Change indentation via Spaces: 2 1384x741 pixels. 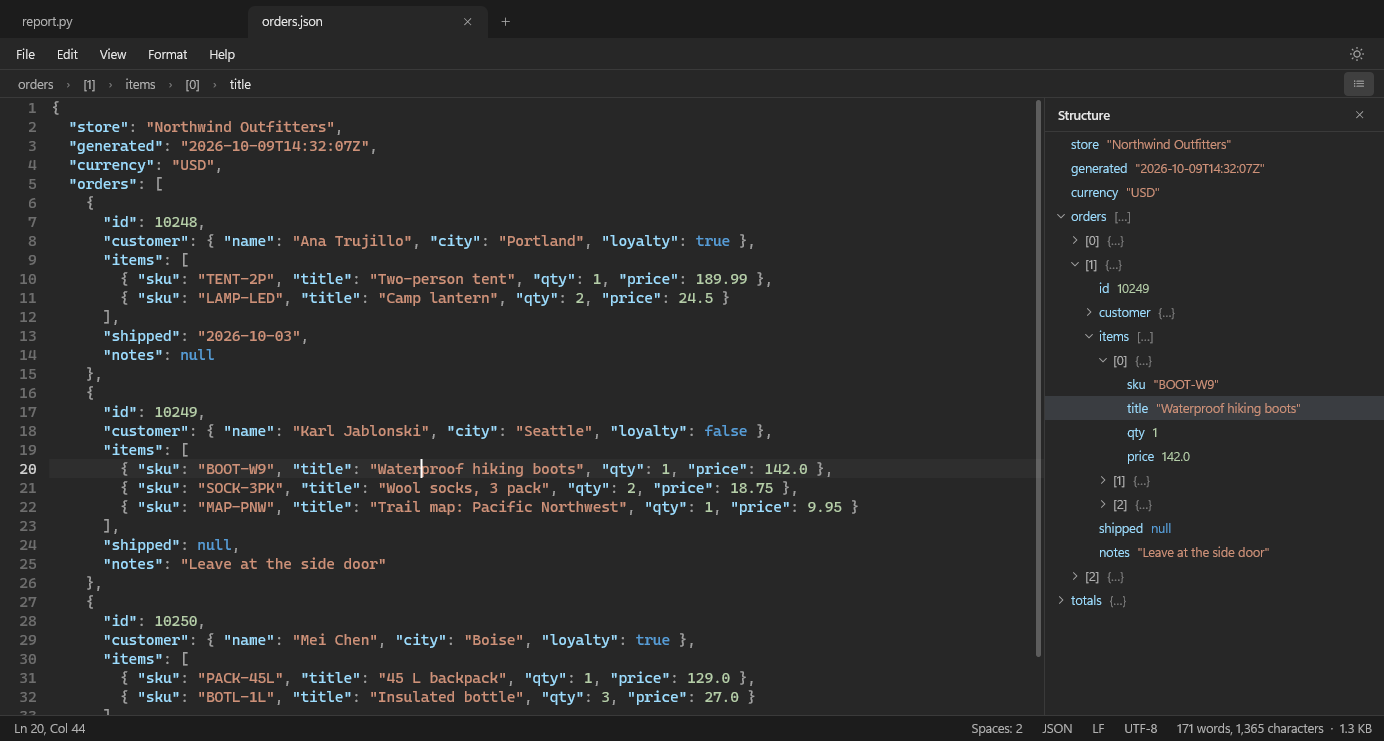(x=997, y=728)
